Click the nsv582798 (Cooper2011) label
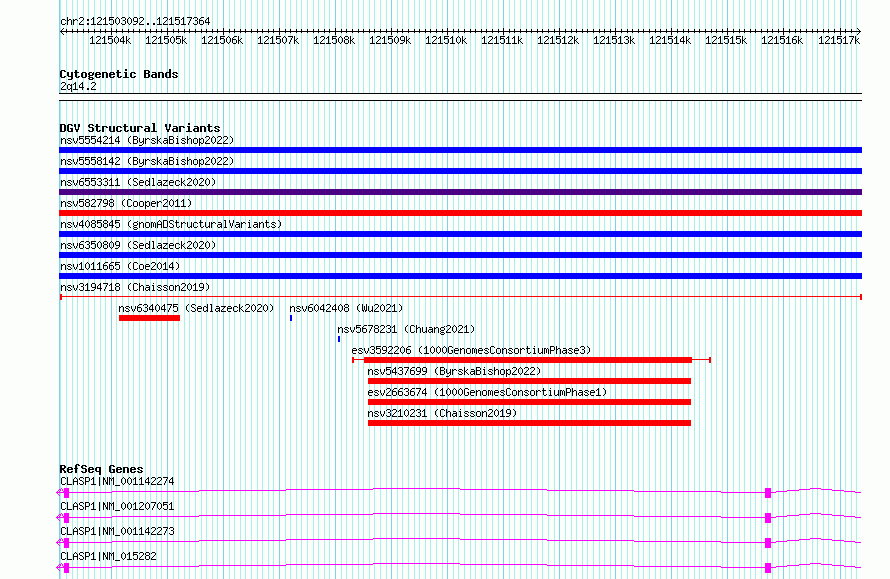 coord(126,203)
